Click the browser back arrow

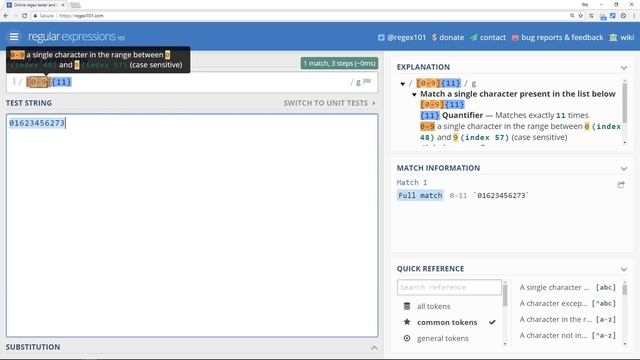tap(6, 16)
